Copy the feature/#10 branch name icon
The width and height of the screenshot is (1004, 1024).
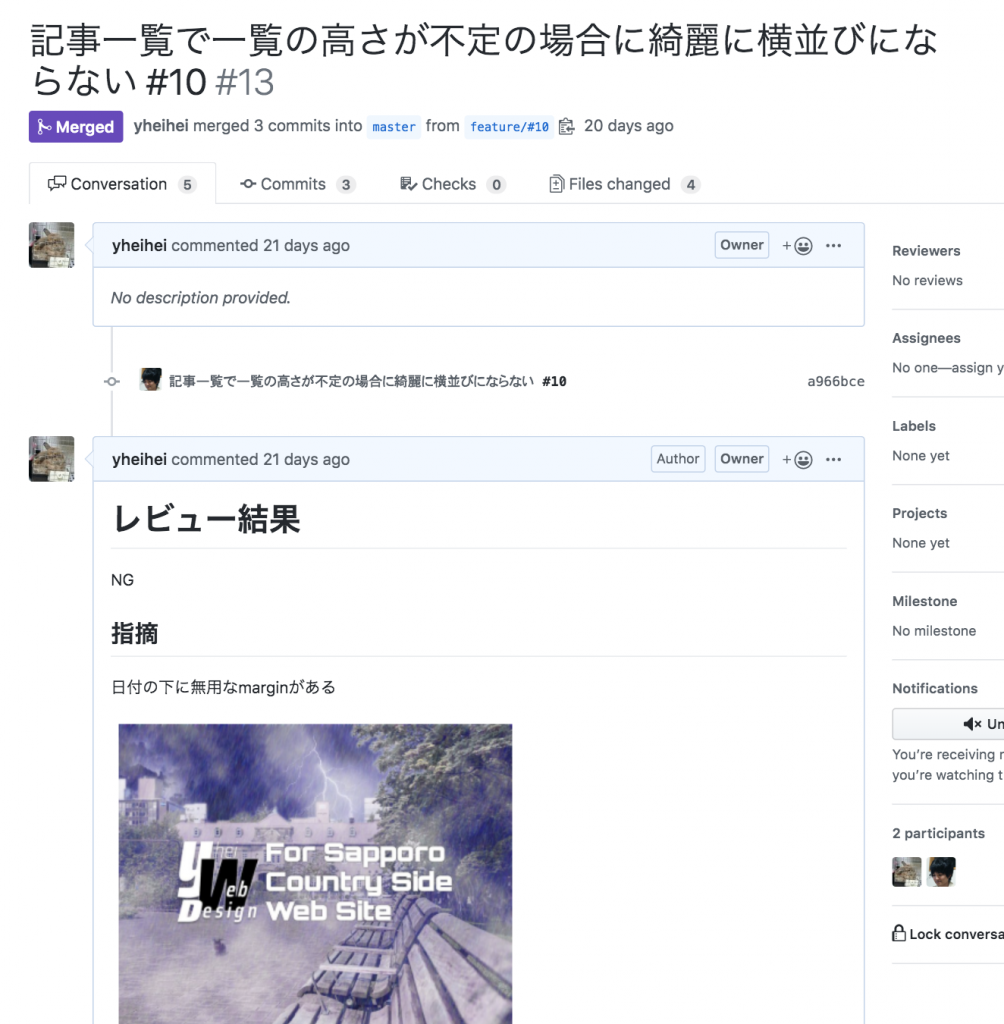(567, 126)
